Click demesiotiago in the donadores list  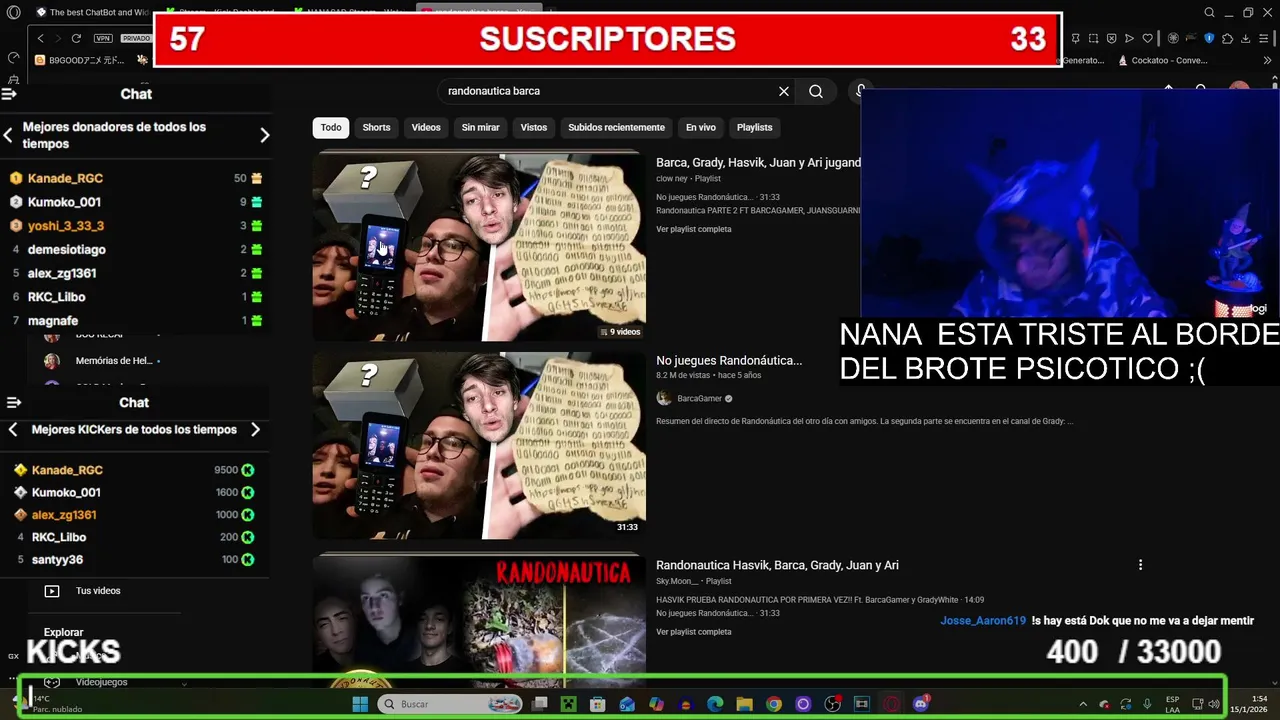(x=66, y=250)
